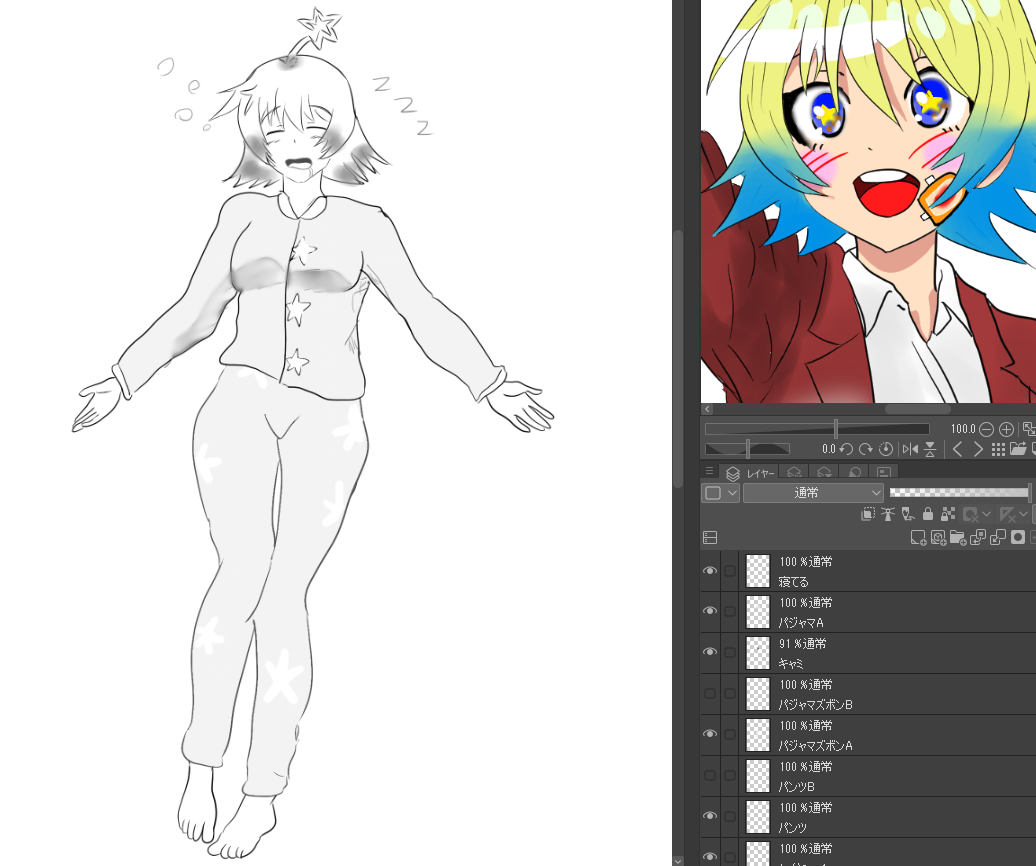Rotate the view counterclockwise
This screenshot has width=1036, height=866.
pos(846,449)
